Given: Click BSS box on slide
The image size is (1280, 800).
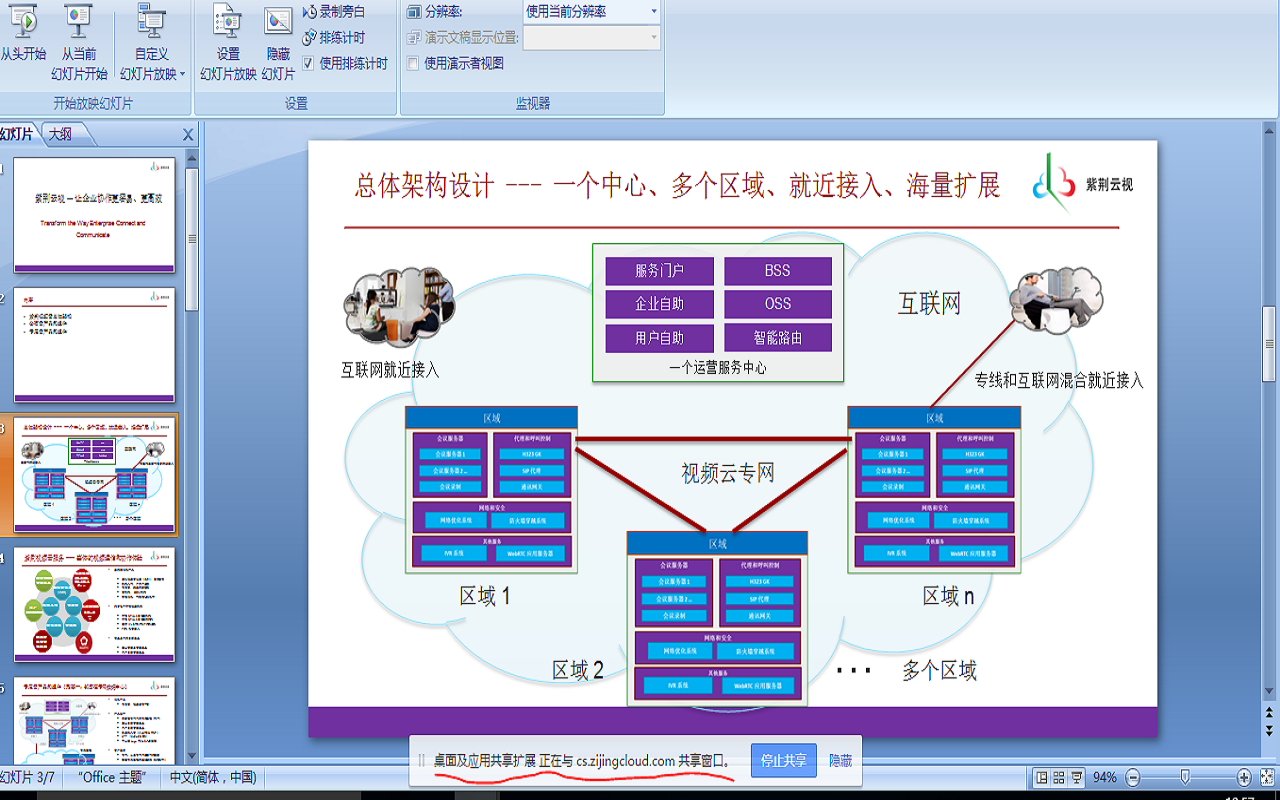Looking at the screenshot, I should point(777,271).
